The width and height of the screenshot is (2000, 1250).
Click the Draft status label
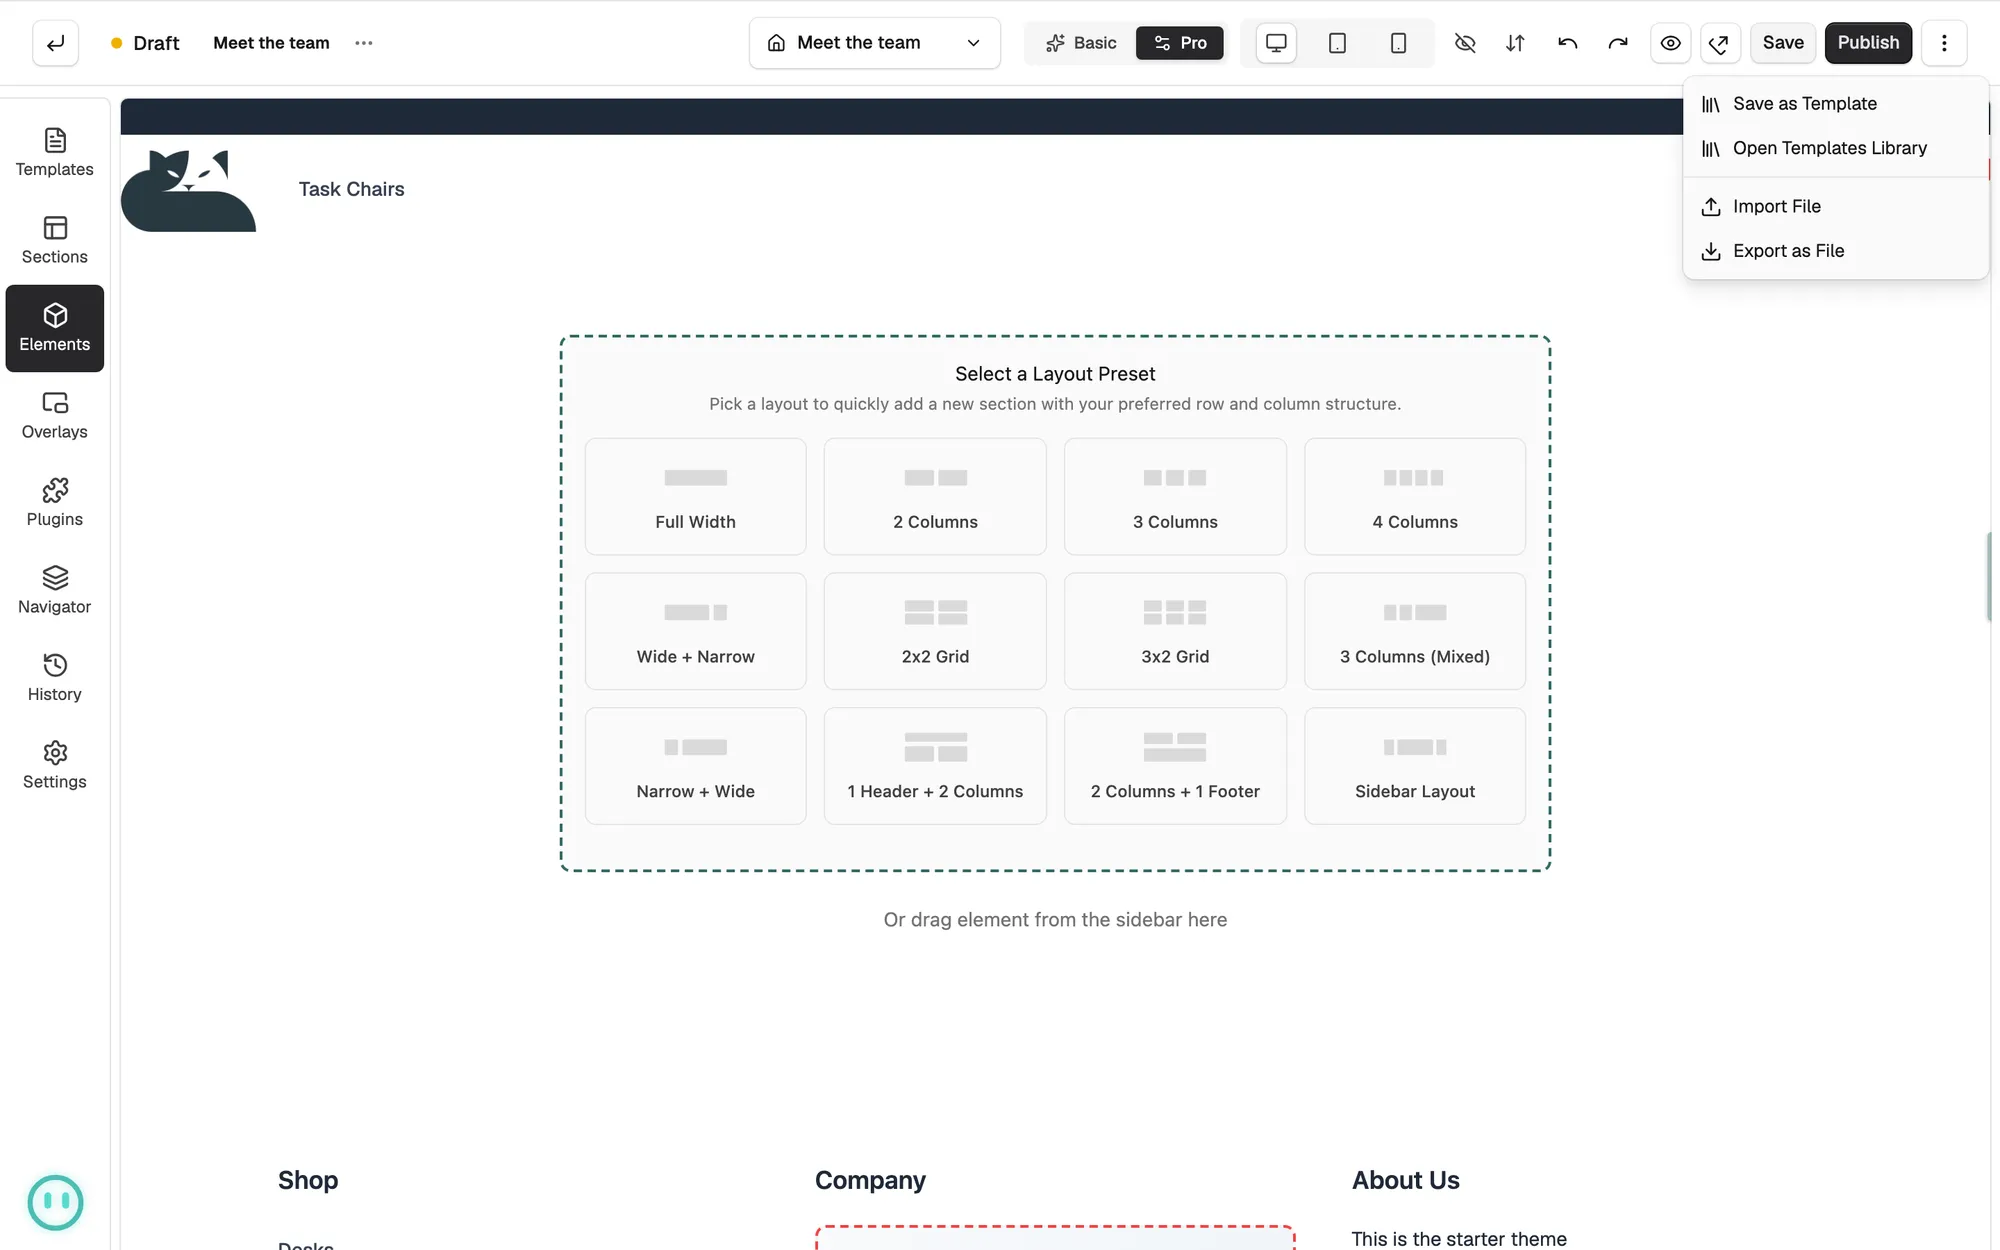click(145, 43)
